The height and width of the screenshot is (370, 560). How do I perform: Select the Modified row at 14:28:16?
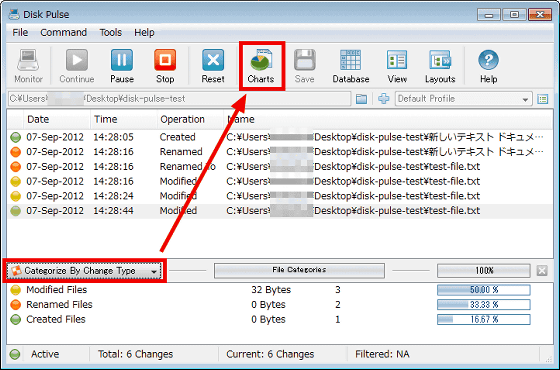280,181
